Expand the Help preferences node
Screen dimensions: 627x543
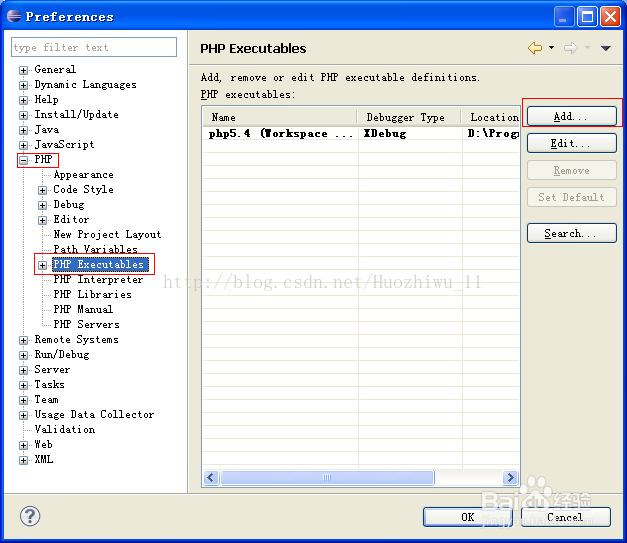tap(24, 100)
